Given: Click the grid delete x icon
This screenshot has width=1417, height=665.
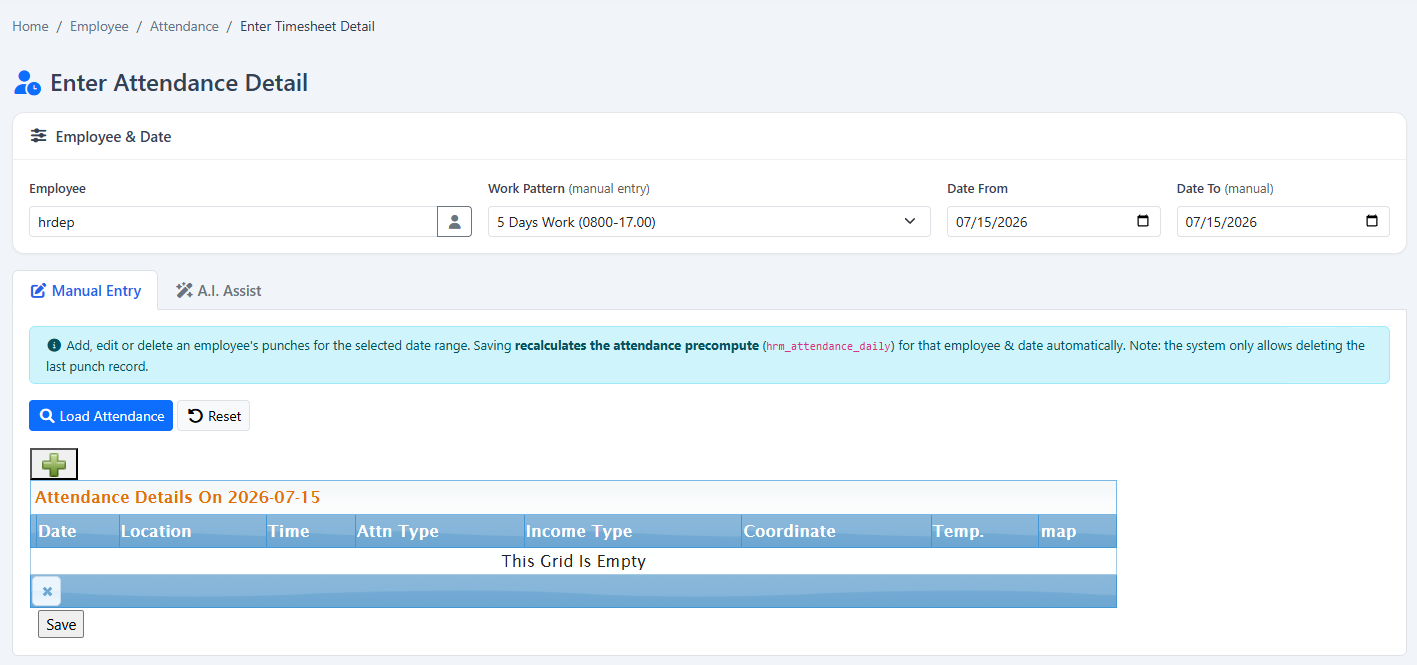Looking at the screenshot, I should [47, 591].
